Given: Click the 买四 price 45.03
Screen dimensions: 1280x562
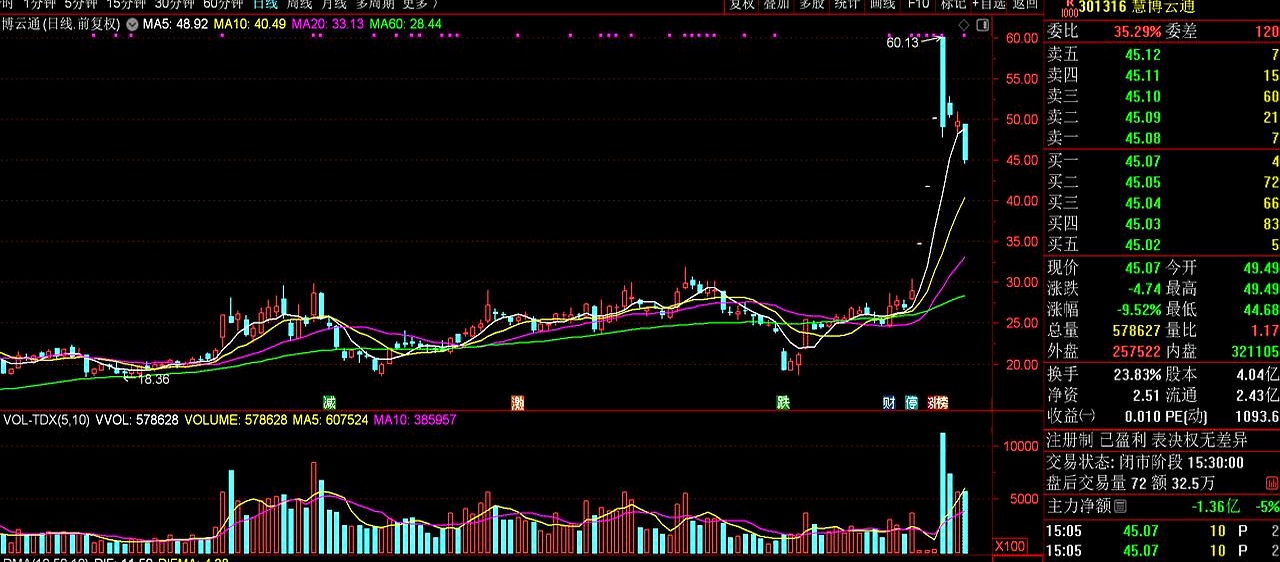Looking at the screenshot, I should point(1143,224).
